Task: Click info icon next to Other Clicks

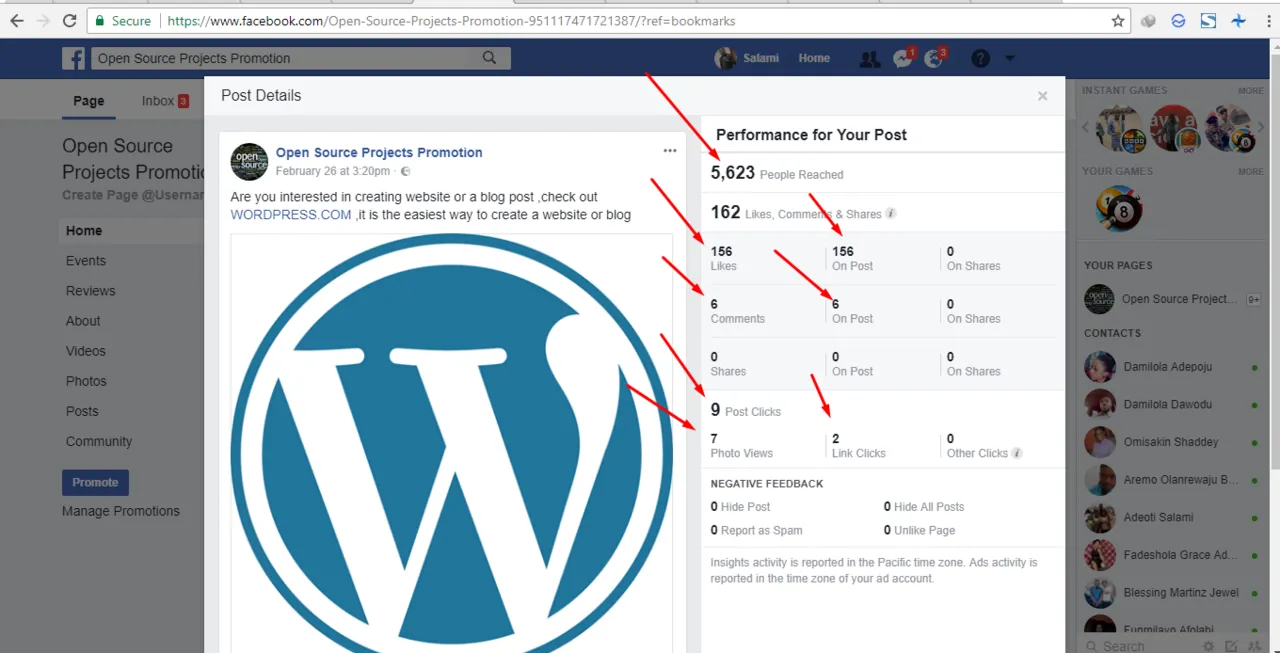Action: pyautogui.click(x=1017, y=453)
